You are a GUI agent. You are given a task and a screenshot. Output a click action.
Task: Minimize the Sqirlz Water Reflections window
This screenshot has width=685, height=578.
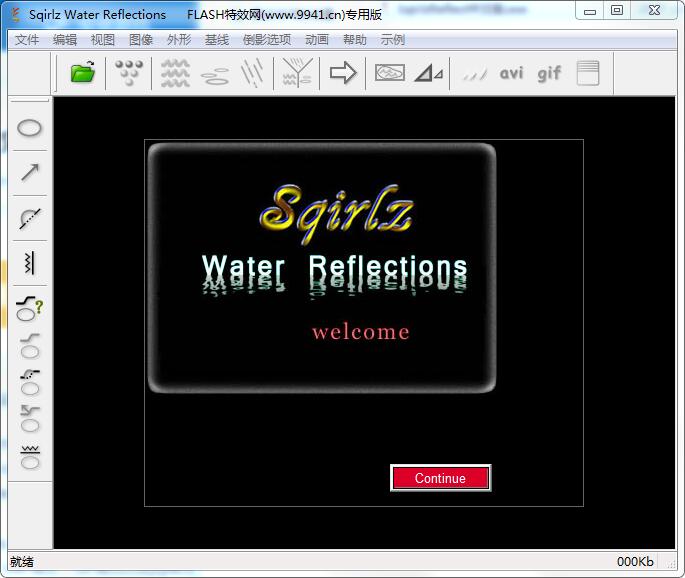pyautogui.click(x=590, y=11)
